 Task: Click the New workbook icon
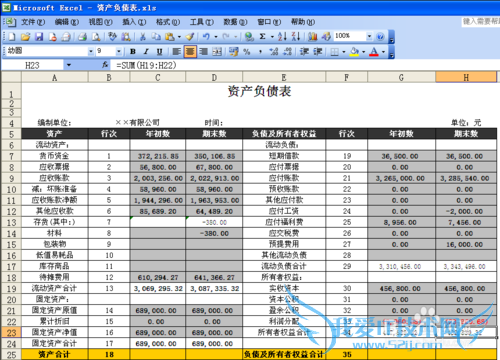tap(12, 36)
